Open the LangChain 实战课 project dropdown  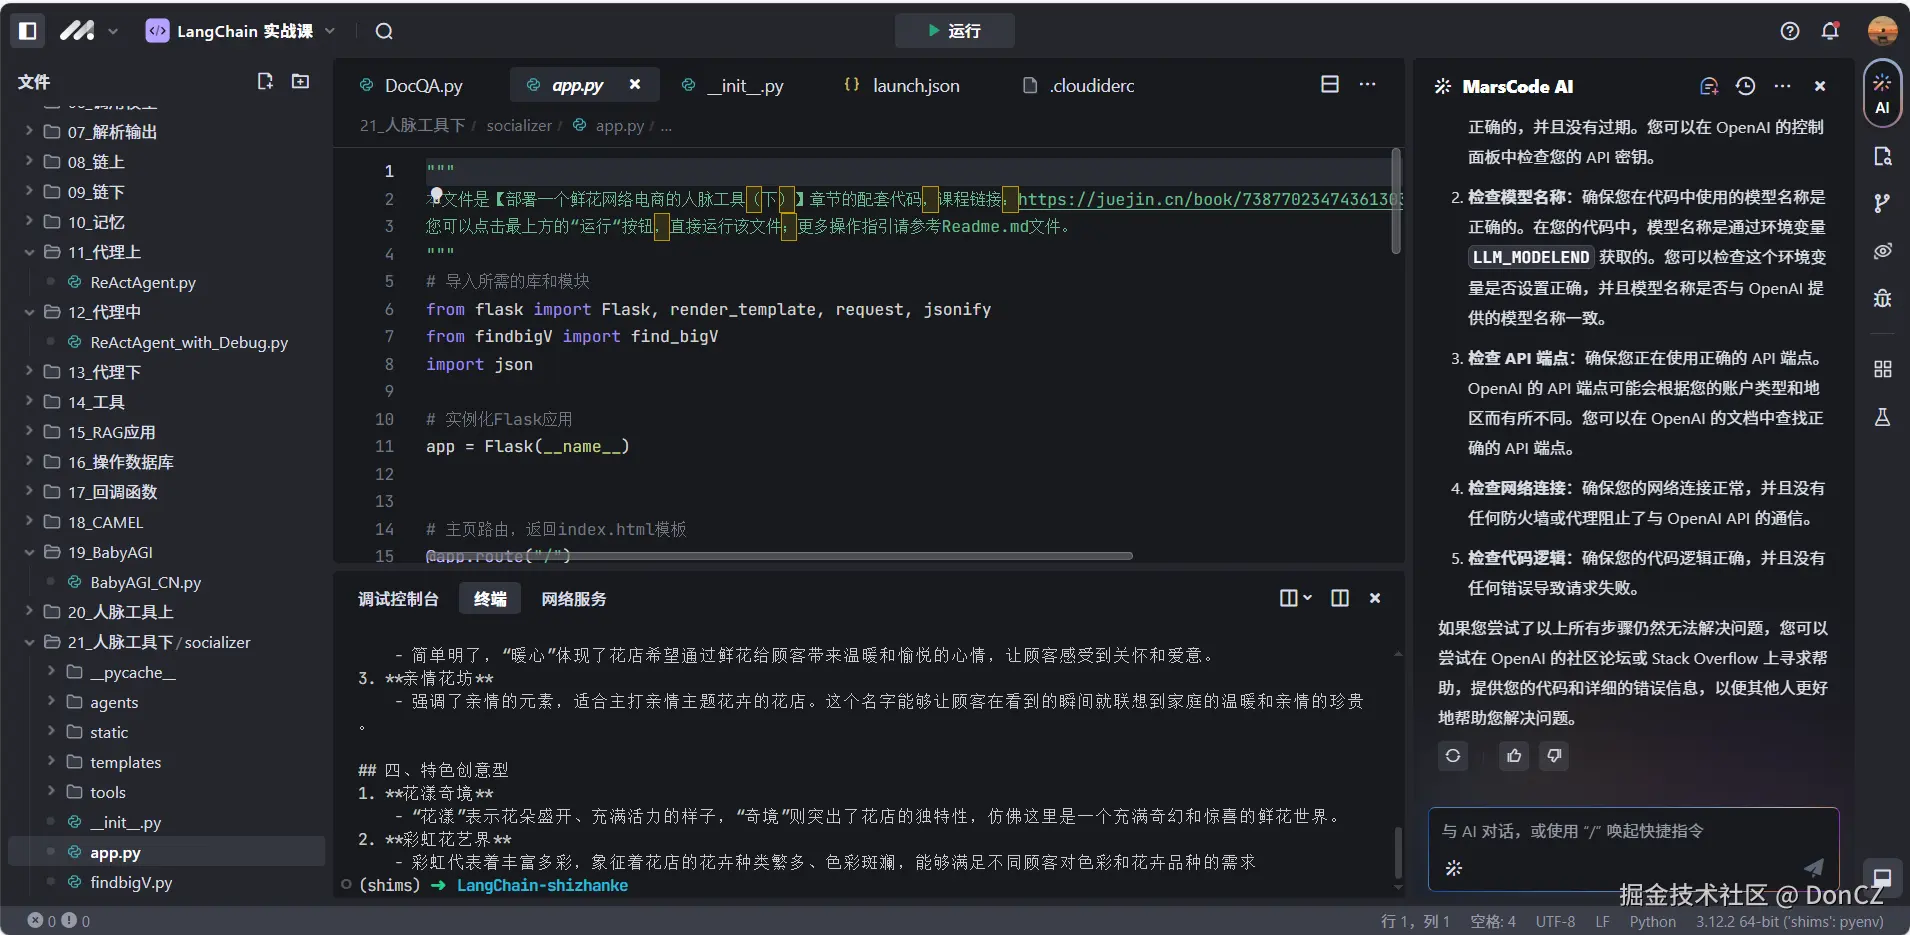(241, 31)
